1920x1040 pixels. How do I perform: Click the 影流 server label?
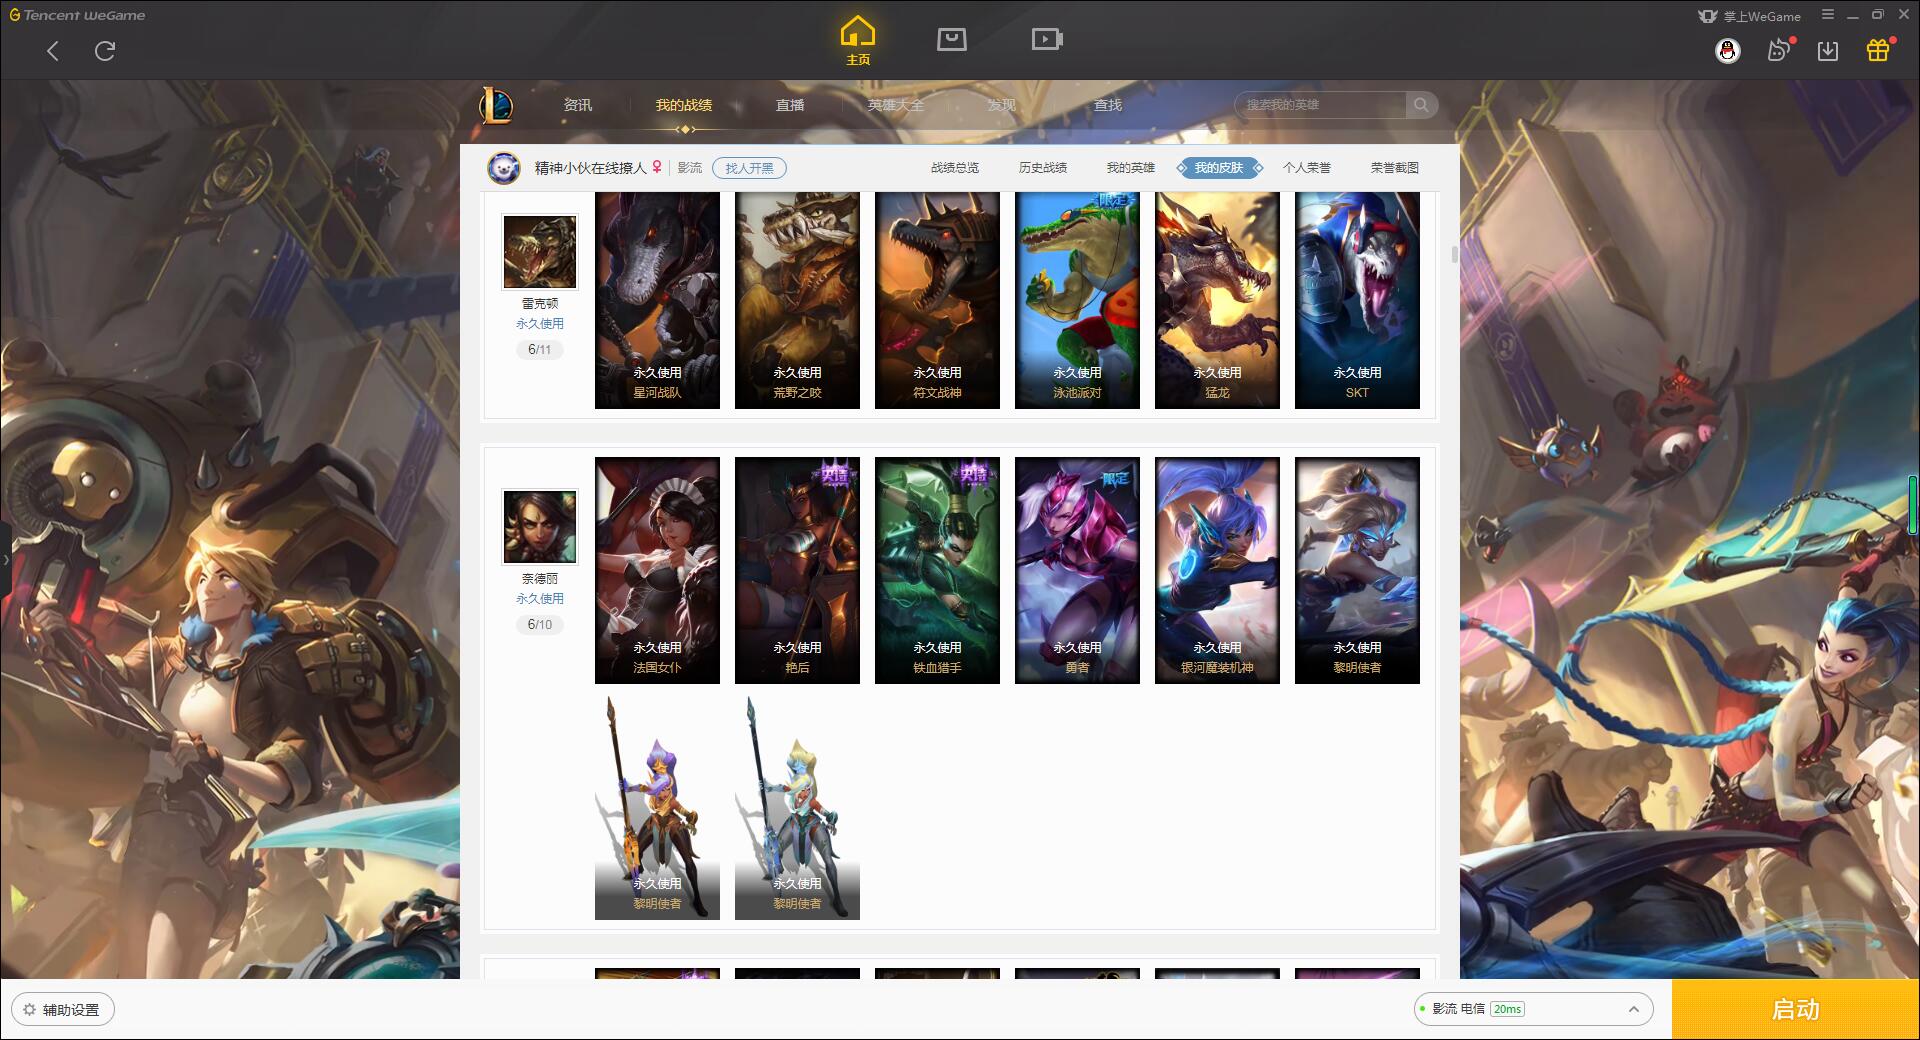coord(690,168)
